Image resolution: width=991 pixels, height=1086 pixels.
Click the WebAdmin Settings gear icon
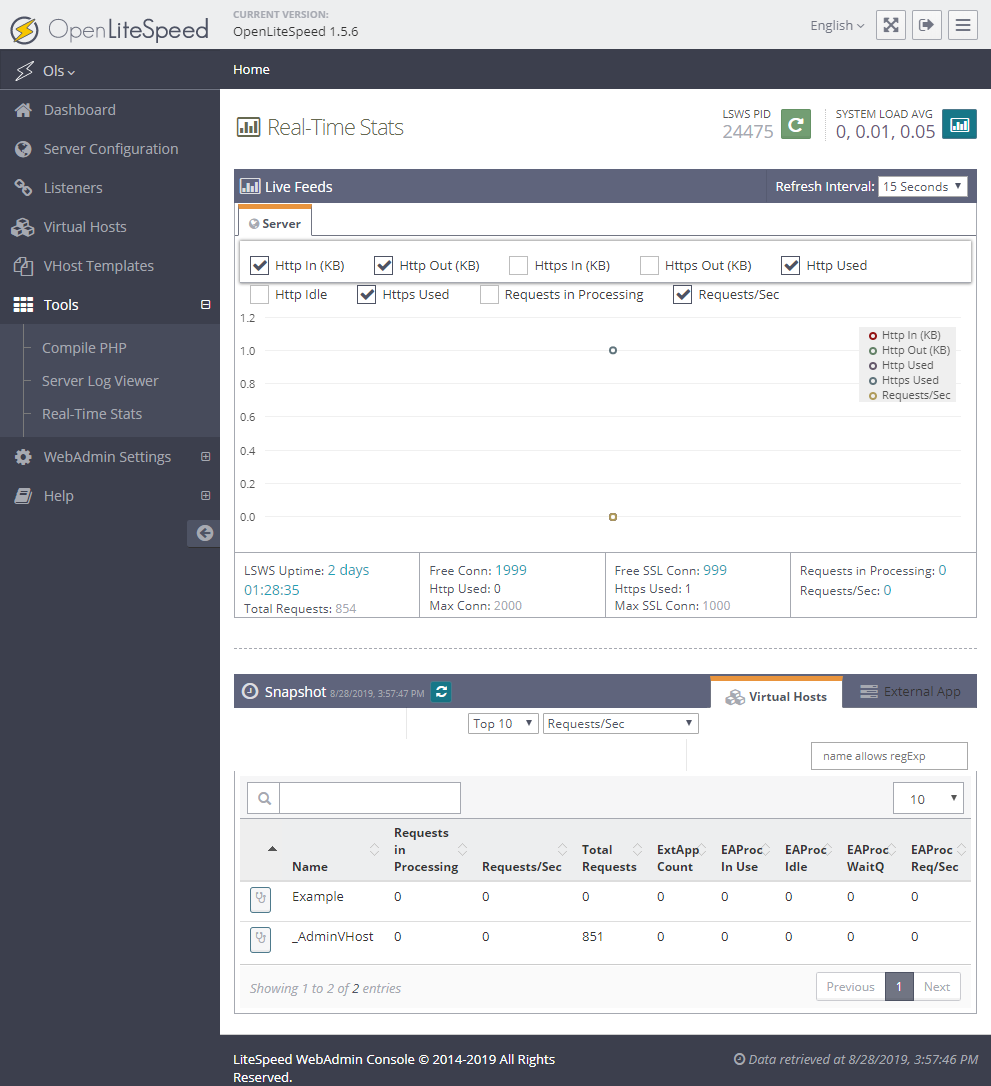point(24,457)
